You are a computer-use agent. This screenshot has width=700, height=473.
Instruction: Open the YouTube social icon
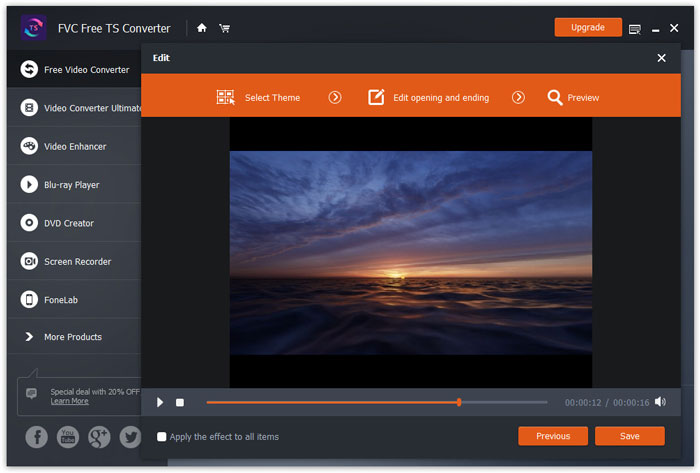68,437
